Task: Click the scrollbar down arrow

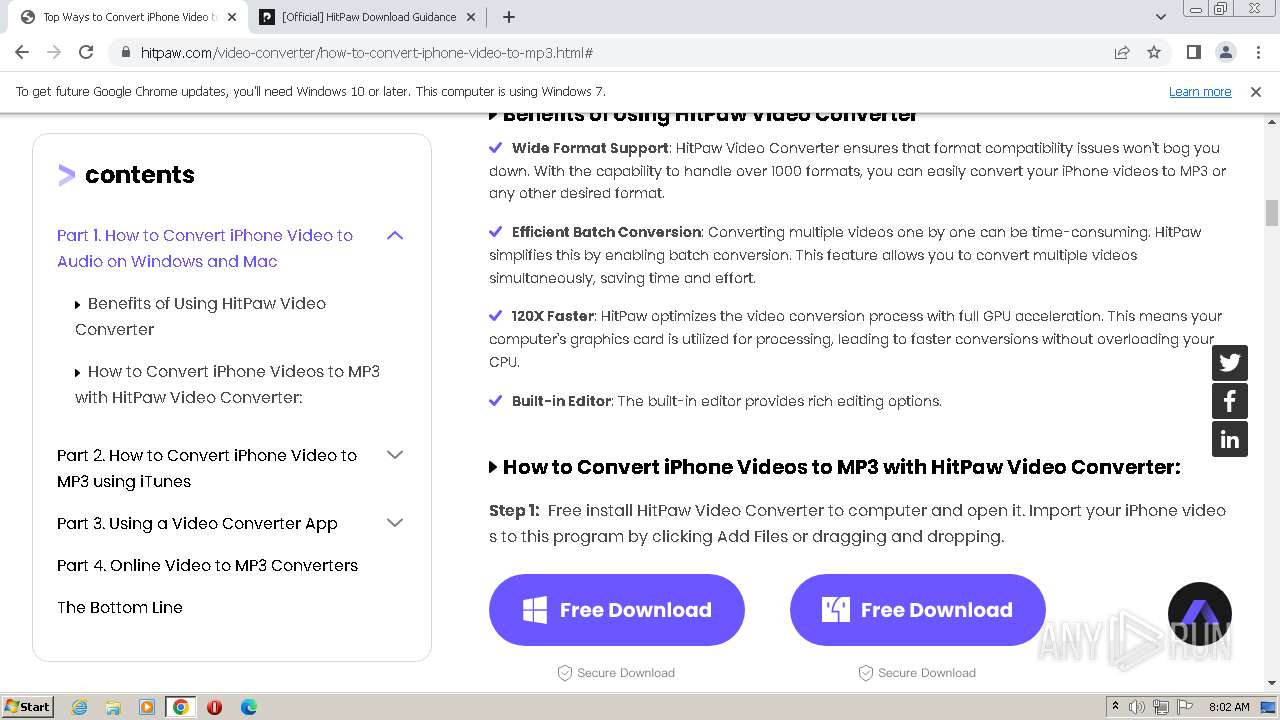Action: click(1272, 683)
